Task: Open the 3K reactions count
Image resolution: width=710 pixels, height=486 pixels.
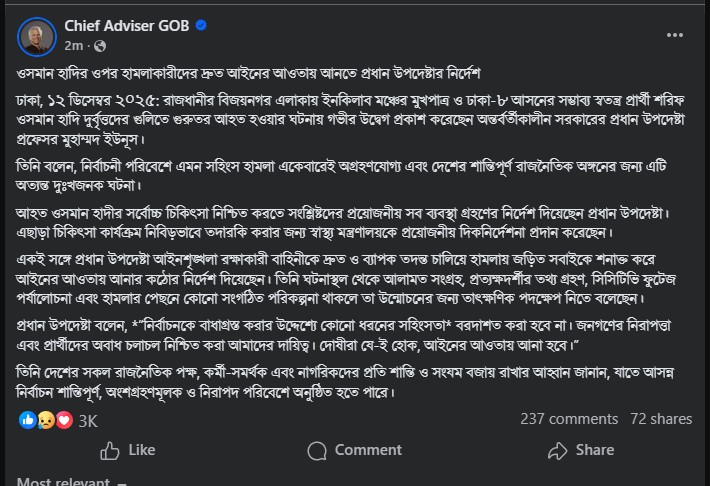Action: click(88, 420)
